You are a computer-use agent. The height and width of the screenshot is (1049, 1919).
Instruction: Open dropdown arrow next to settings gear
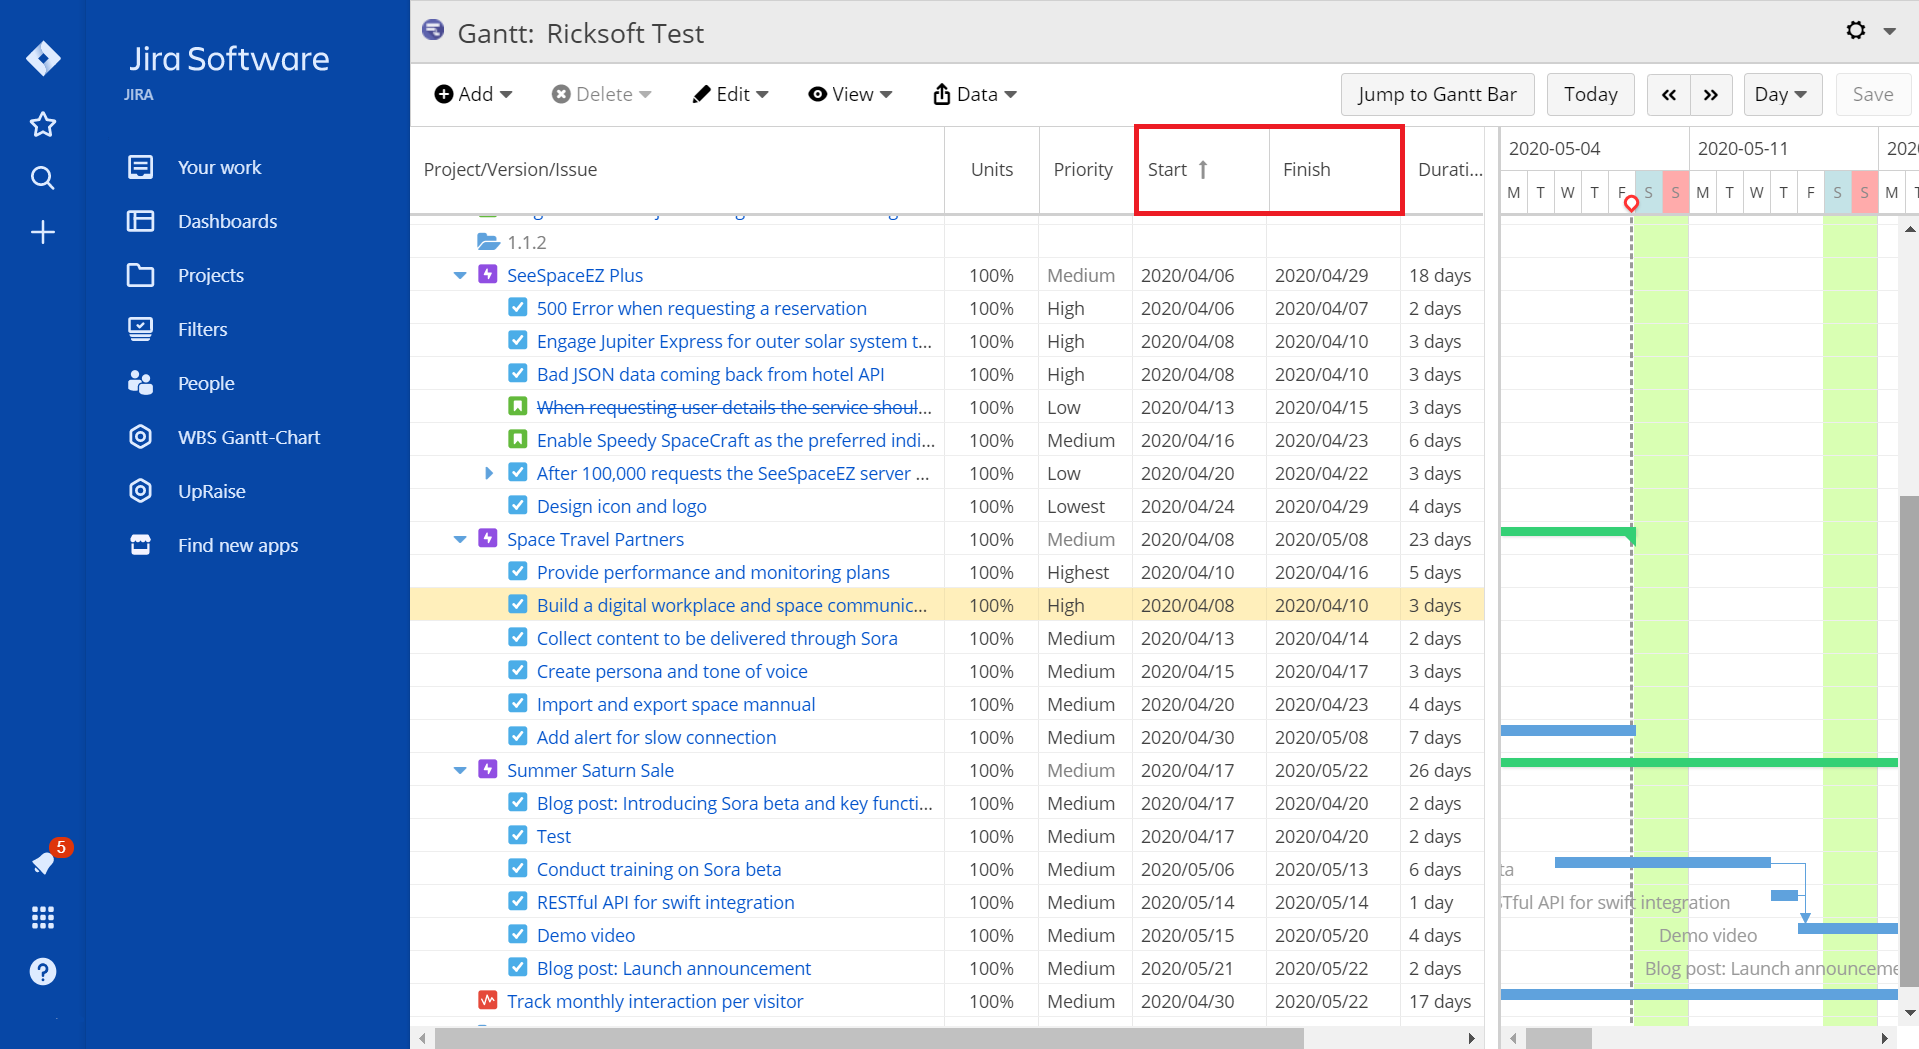coord(1890,31)
